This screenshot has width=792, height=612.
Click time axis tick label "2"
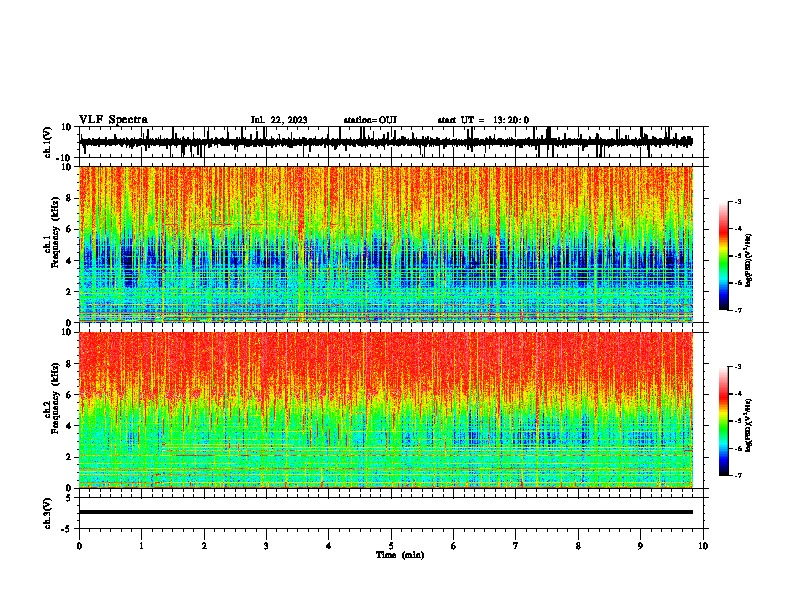click(204, 546)
